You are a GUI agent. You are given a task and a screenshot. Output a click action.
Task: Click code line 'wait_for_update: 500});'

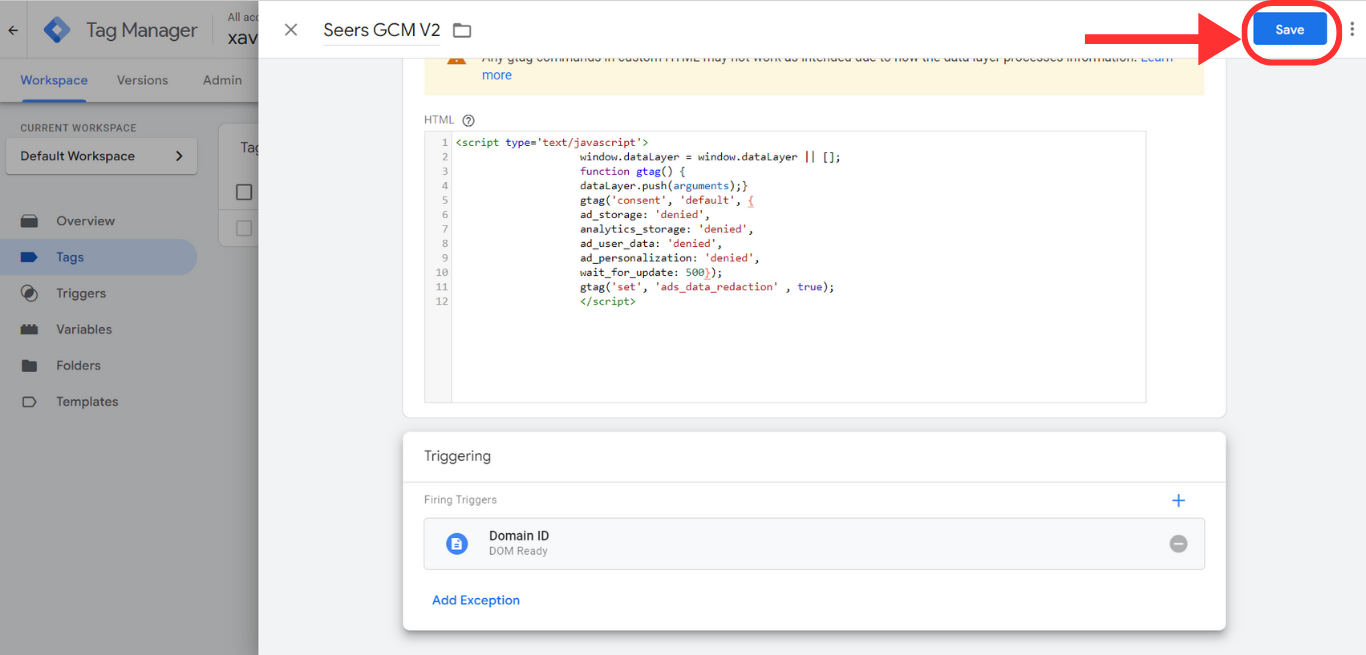(651, 272)
